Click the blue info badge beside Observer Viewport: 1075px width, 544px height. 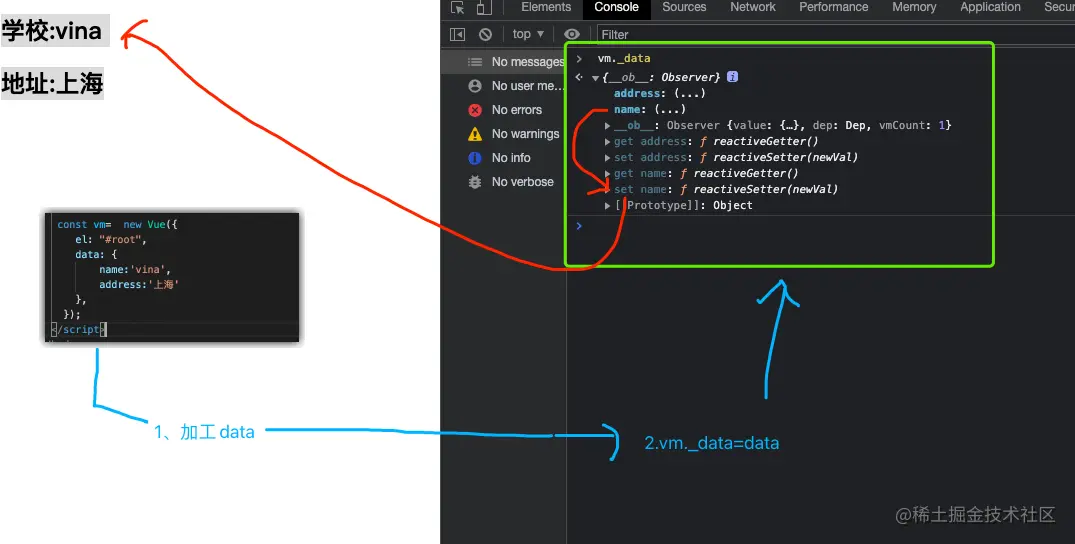click(732, 77)
